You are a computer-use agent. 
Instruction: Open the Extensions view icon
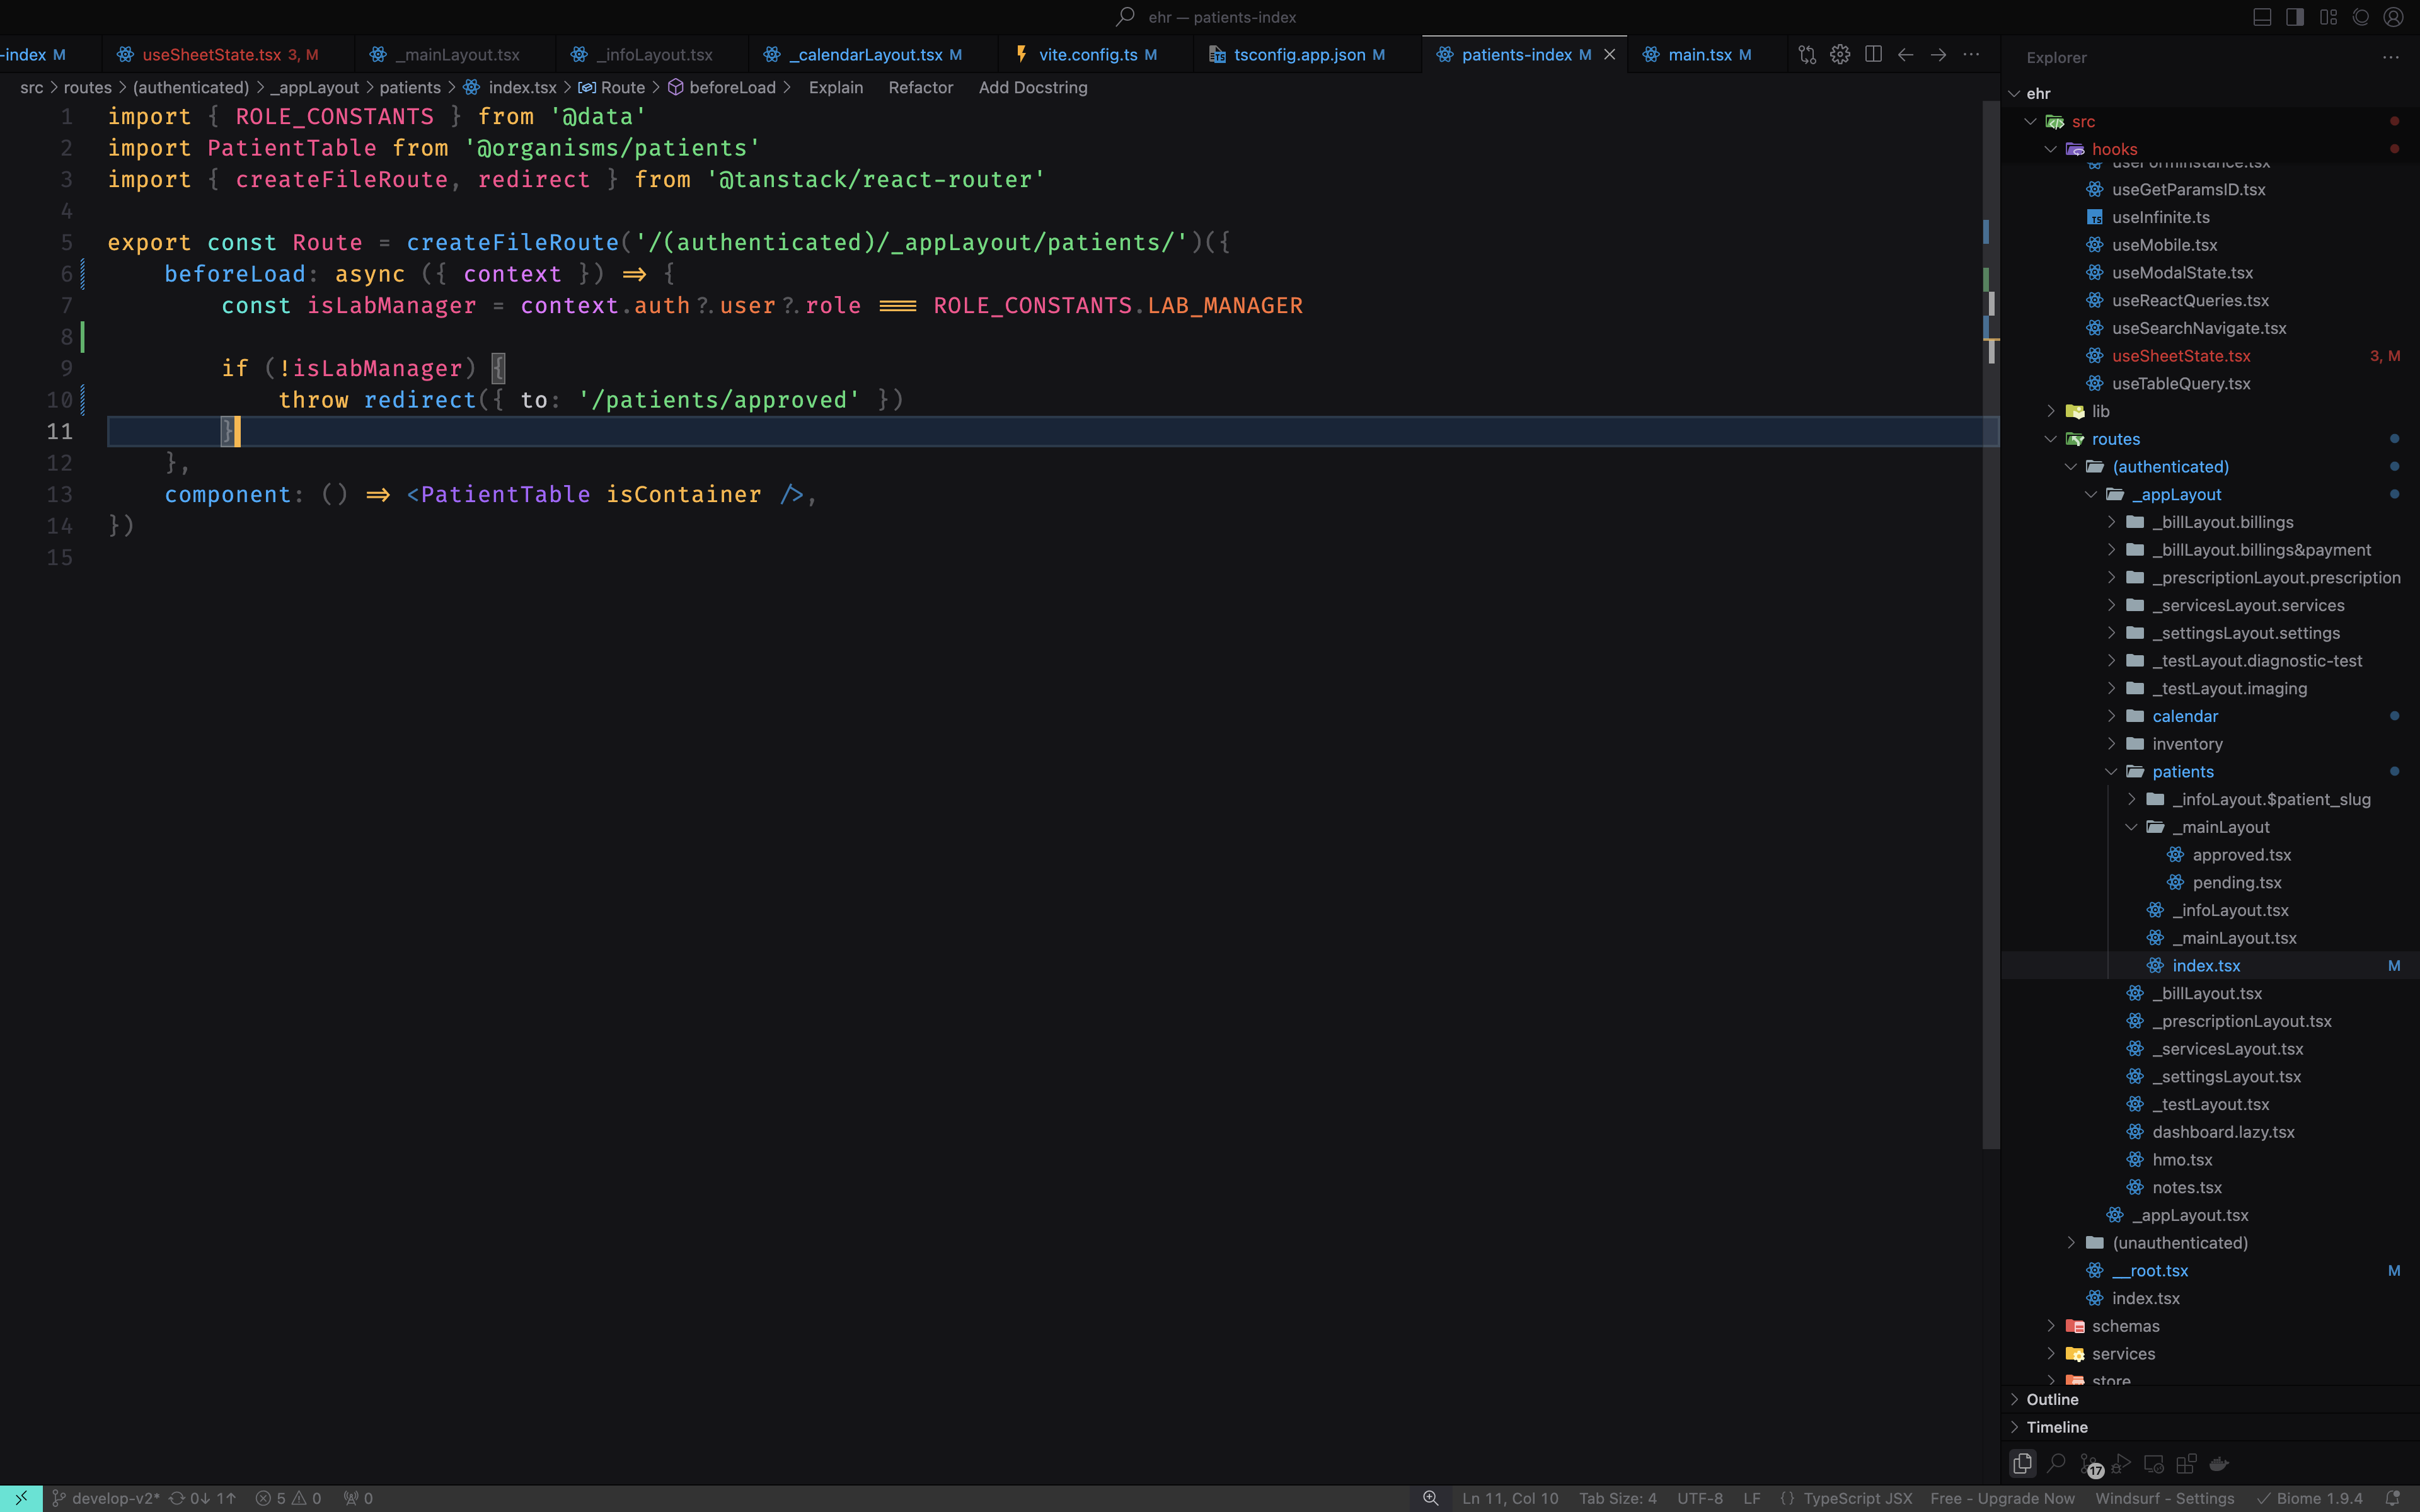point(2186,1463)
